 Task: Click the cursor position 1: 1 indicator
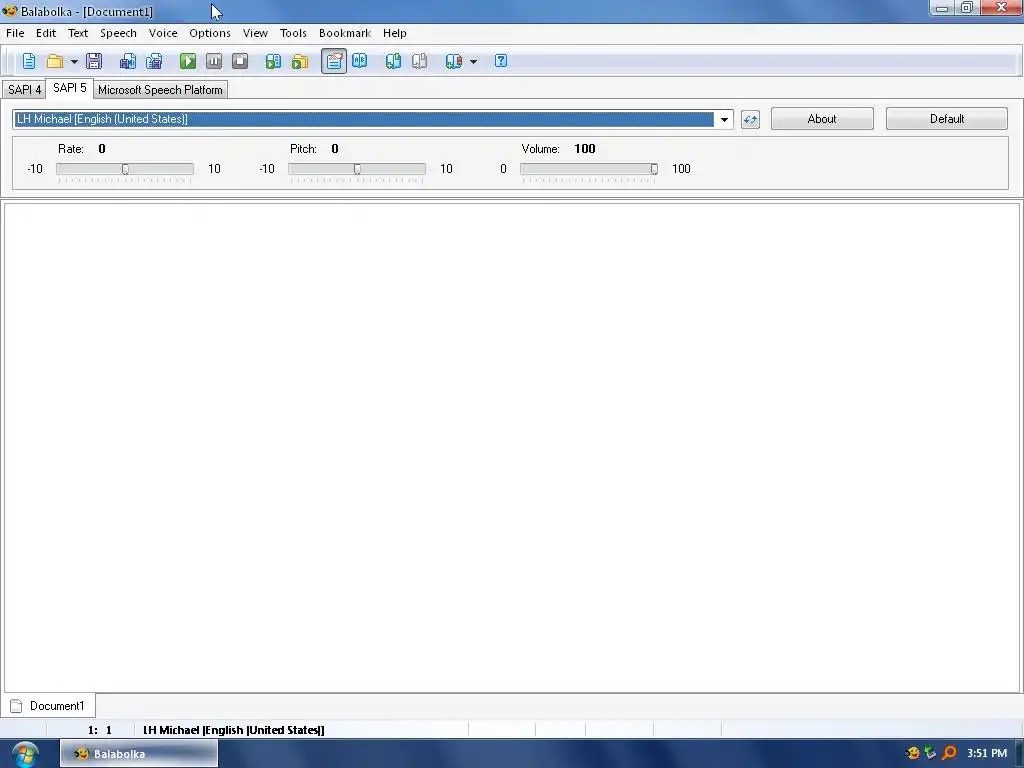click(x=100, y=730)
